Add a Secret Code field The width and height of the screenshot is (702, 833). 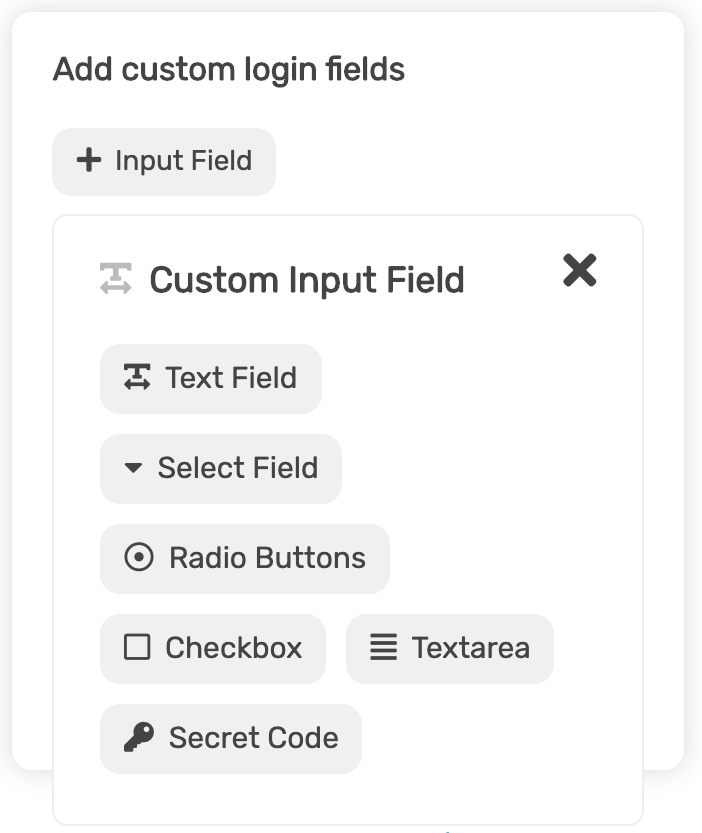(x=231, y=739)
